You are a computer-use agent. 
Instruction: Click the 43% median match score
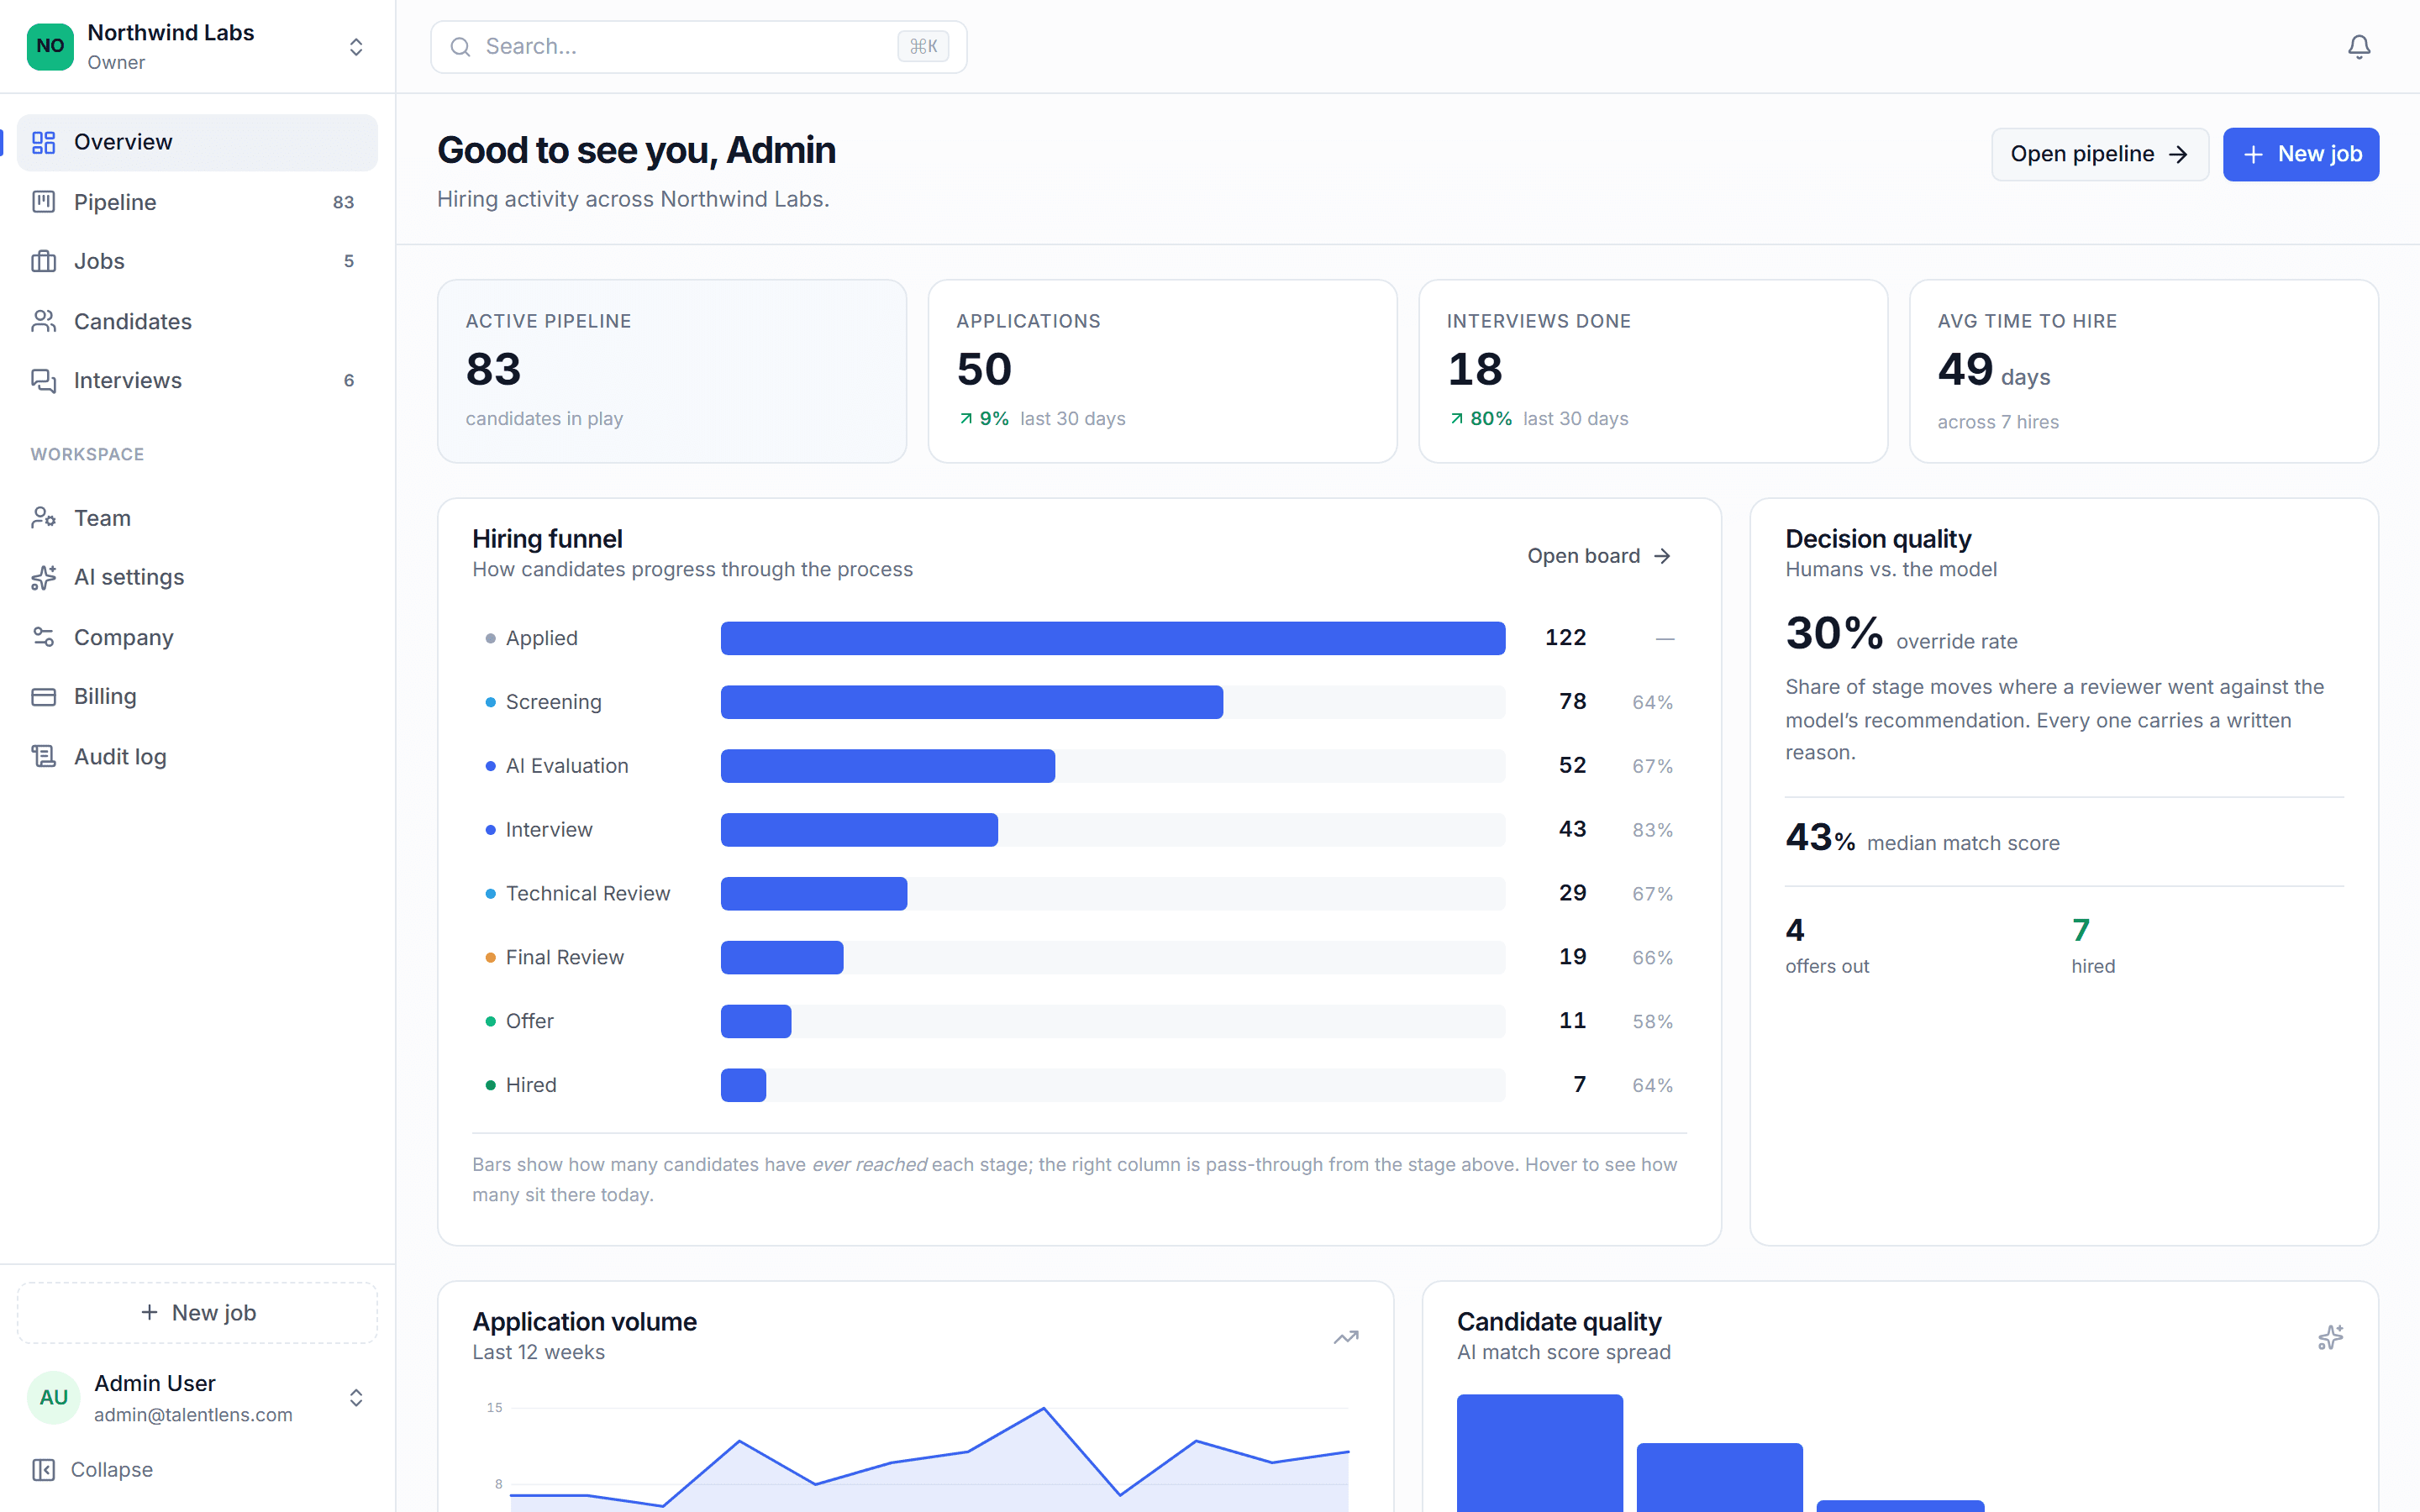point(1819,837)
